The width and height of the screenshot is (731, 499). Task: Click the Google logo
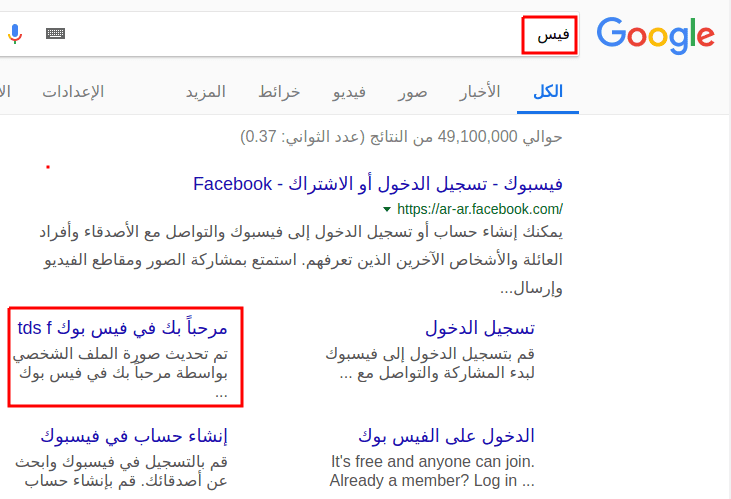click(655, 35)
